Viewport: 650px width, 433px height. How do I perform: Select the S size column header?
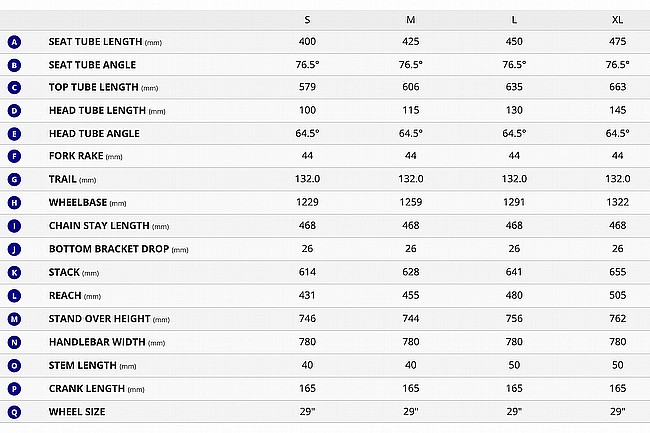coord(307,20)
